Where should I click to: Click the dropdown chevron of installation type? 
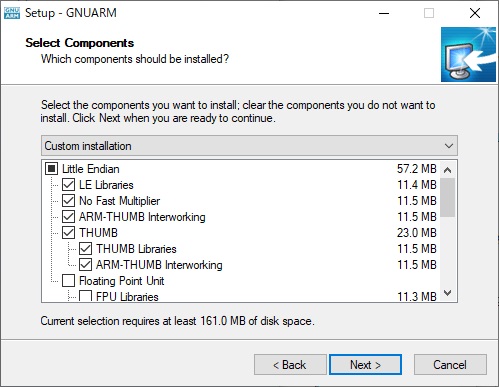[449, 146]
